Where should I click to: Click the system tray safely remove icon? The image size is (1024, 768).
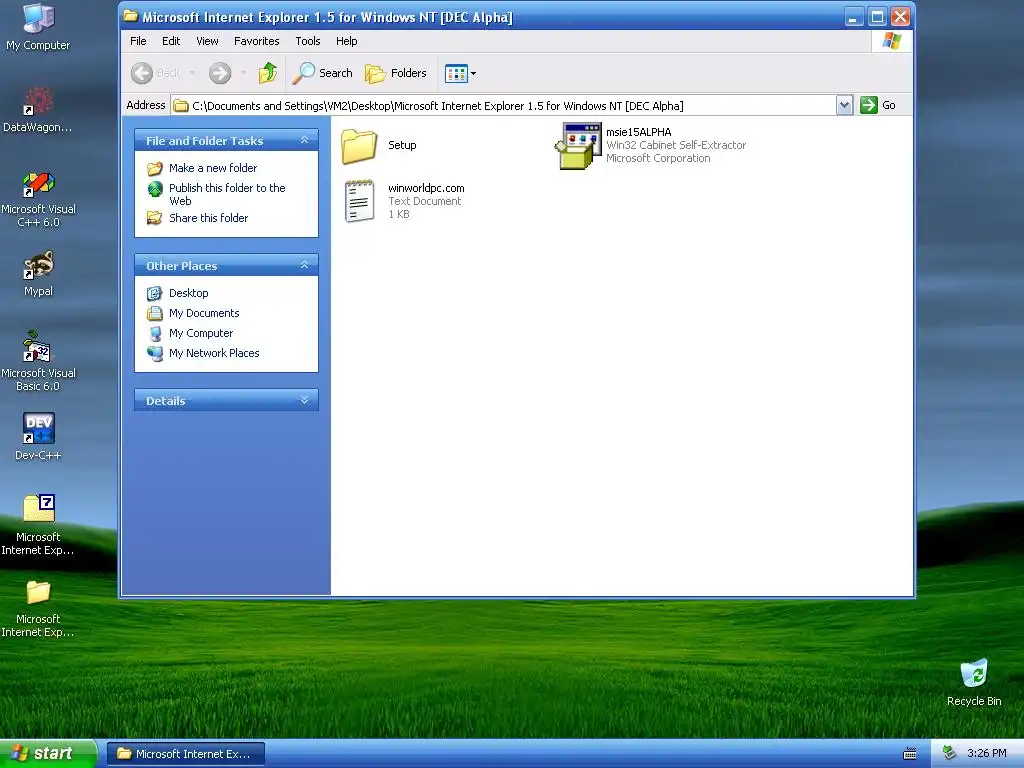pos(949,754)
